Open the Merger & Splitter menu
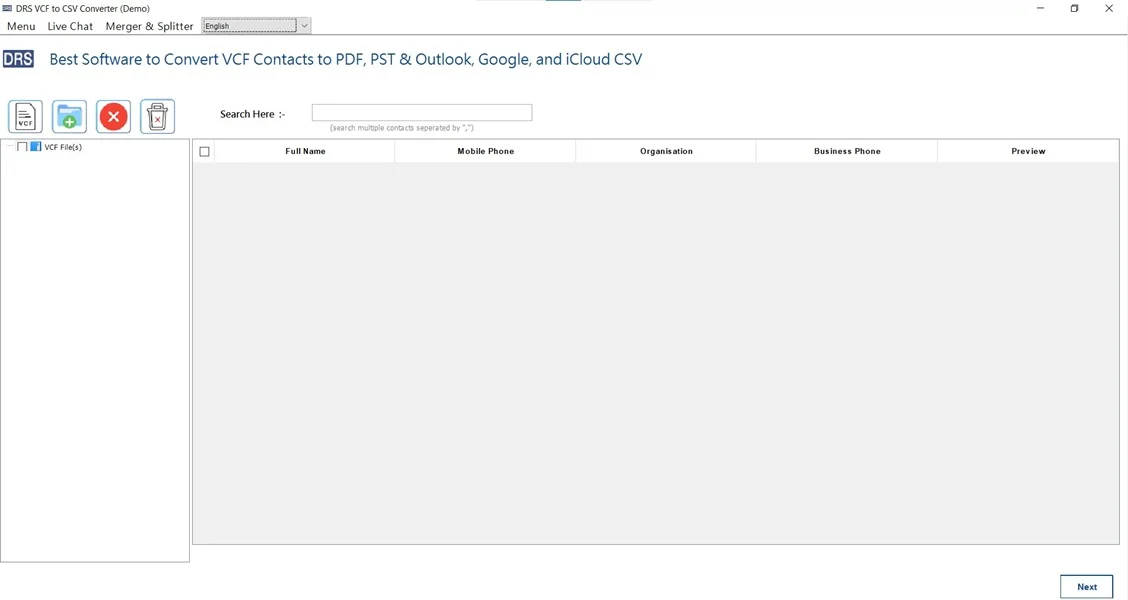 pos(149,26)
